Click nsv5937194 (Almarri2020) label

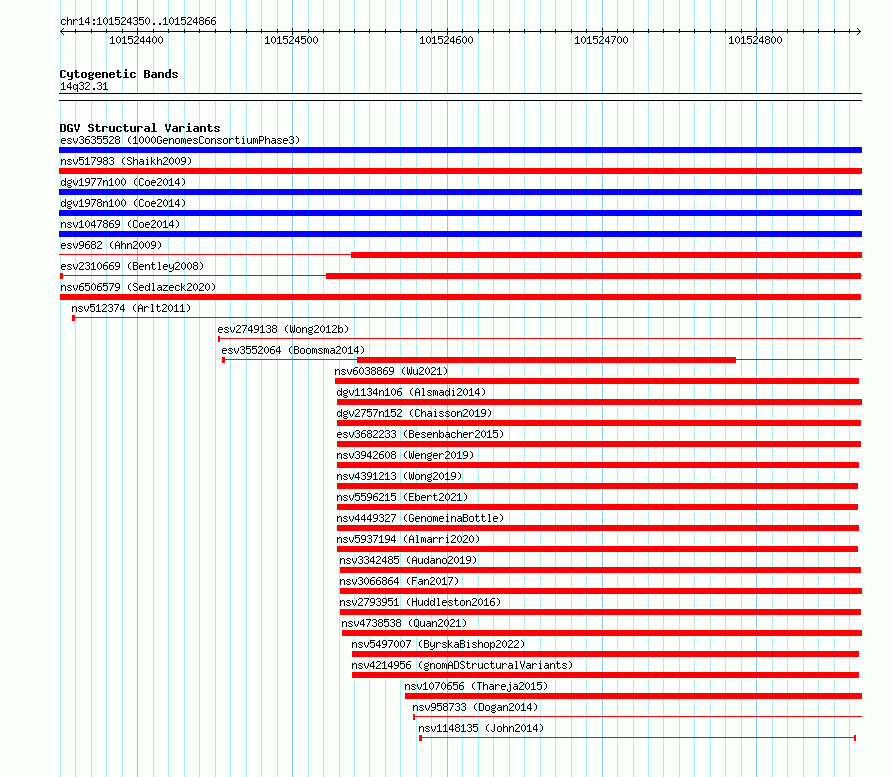coord(408,539)
